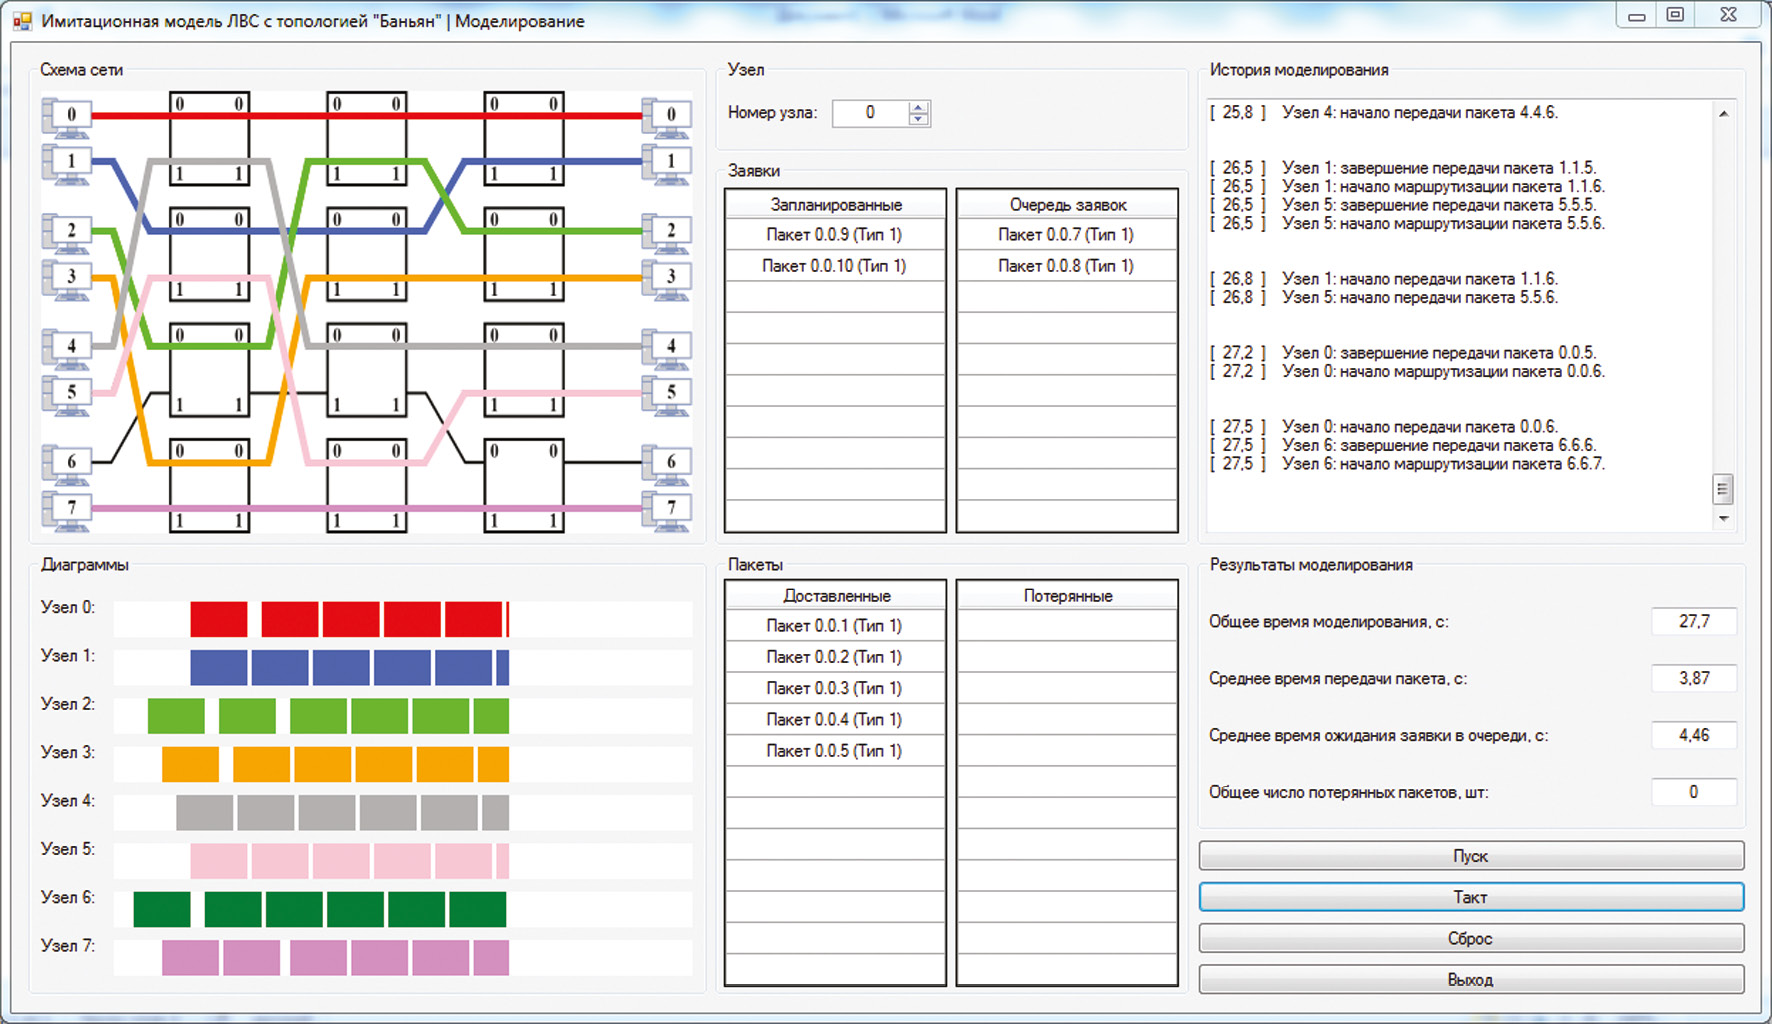Decrease node number with down arrow
The width and height of the screenshot is (1772, 1024).
[918, 119]
